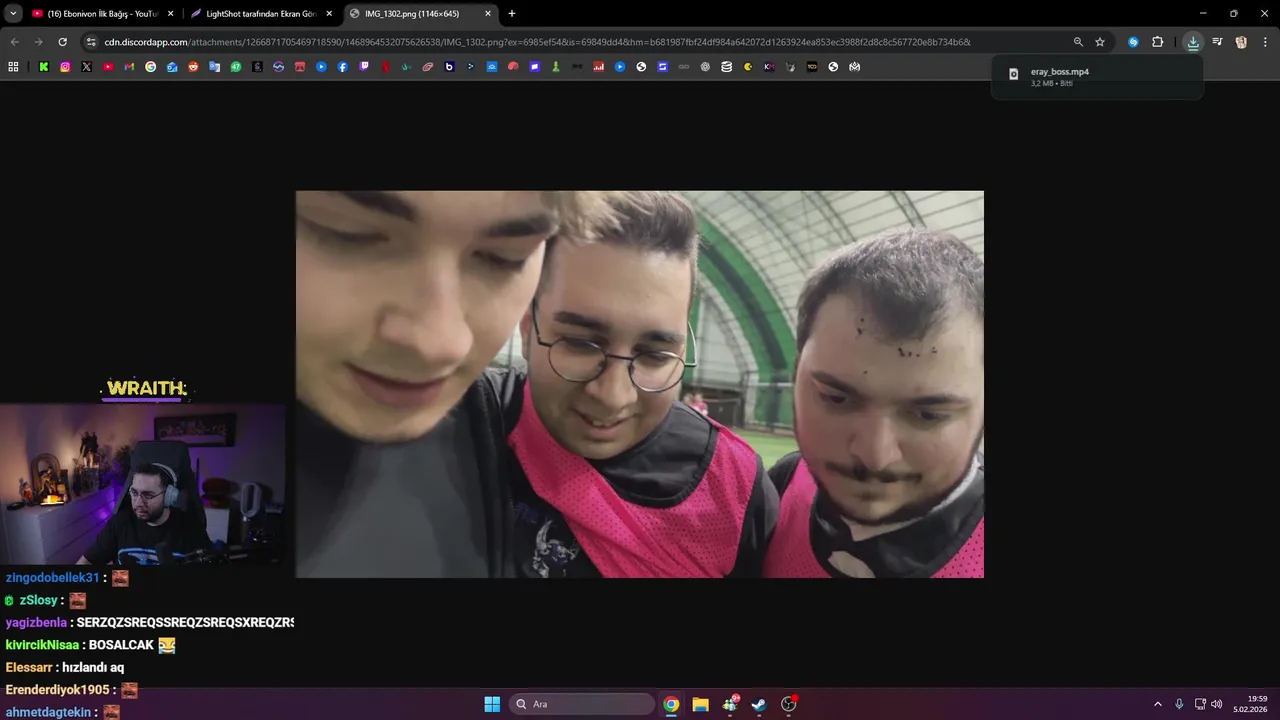View site information icon in address bar

pos(91,42)
